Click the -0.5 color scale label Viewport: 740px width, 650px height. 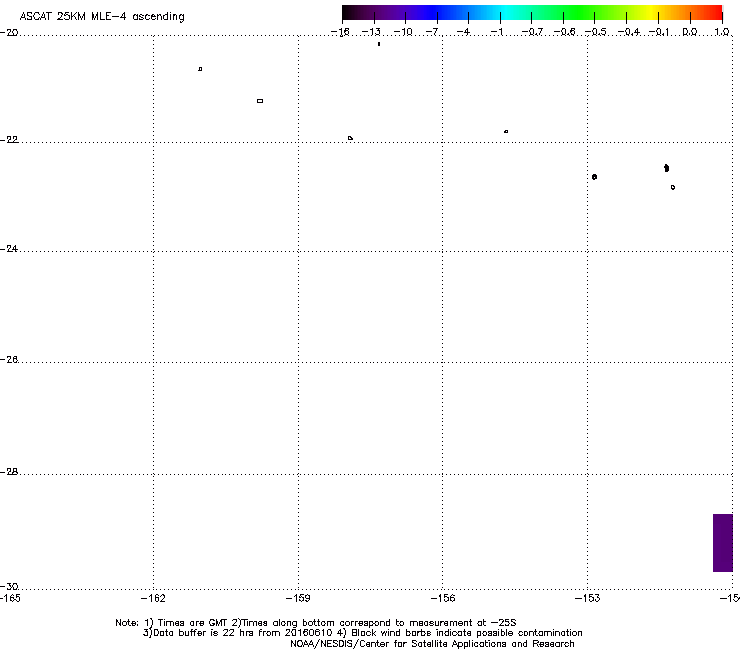click(595, 32)
